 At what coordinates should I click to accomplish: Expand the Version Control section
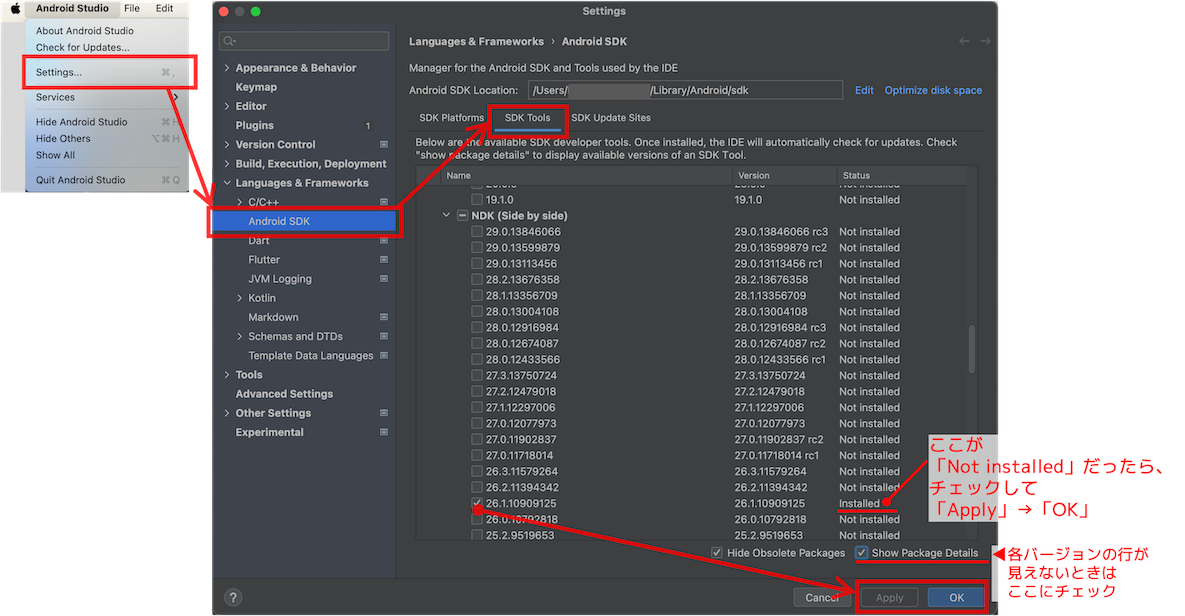227,144
